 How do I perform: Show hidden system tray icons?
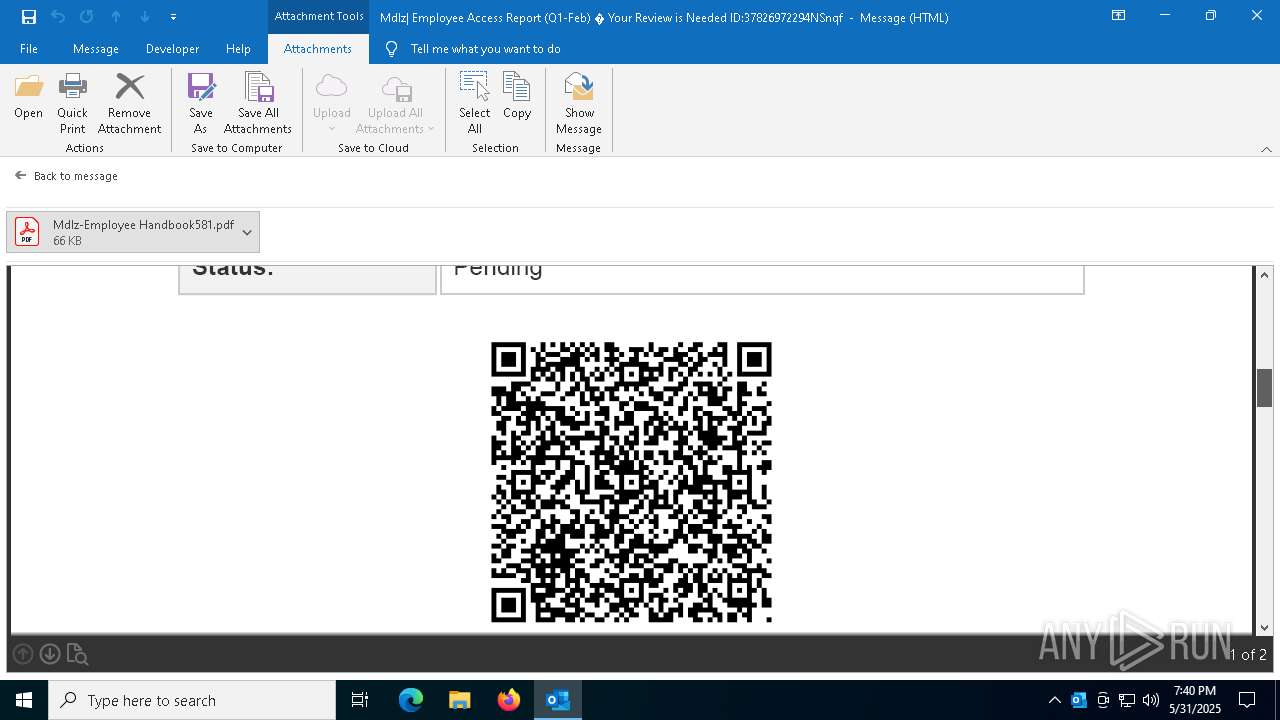point(1054,700)
